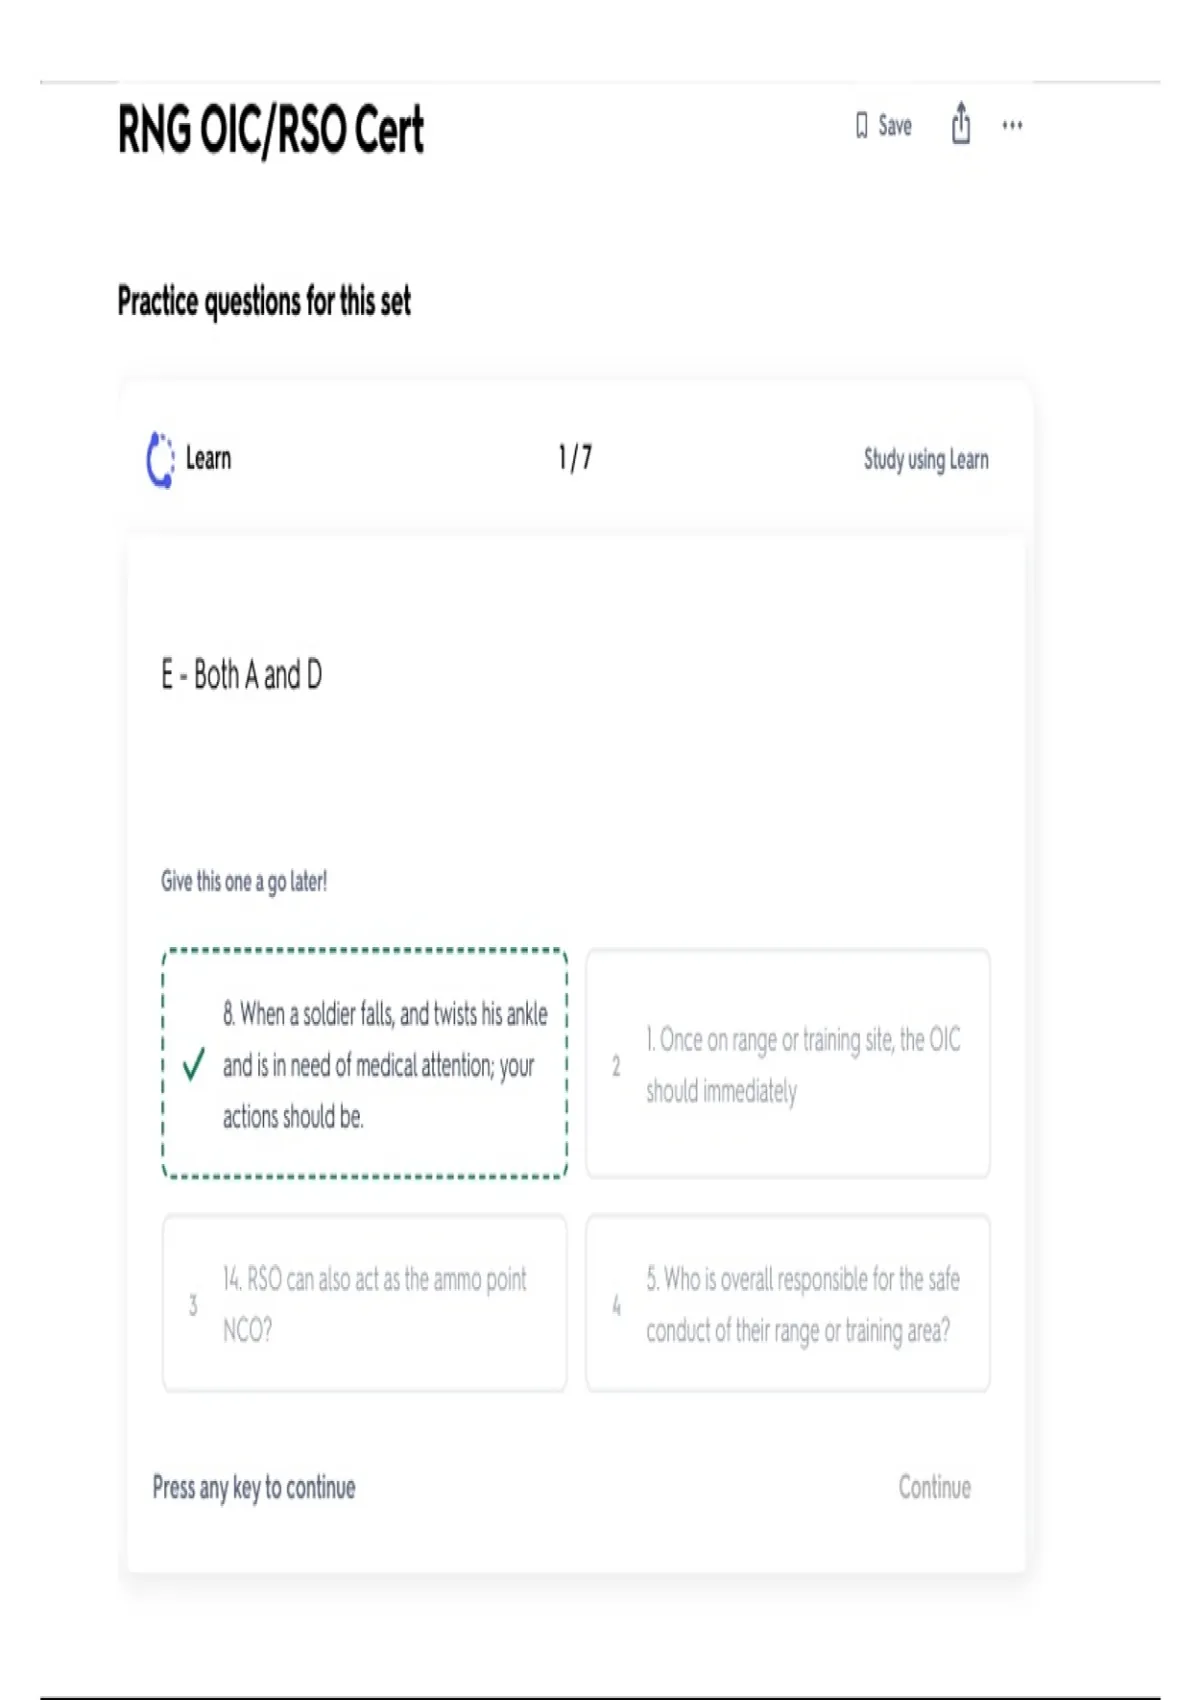1200x1700 pixels.
Task: Click the green checkmark on answer 8
Action: point(194,1065)
